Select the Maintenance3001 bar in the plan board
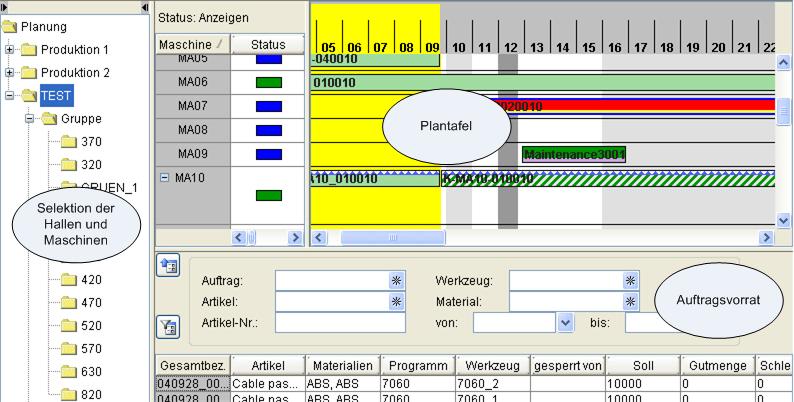The width and height of the screenshot is (794, 402). tap(574, 154)
